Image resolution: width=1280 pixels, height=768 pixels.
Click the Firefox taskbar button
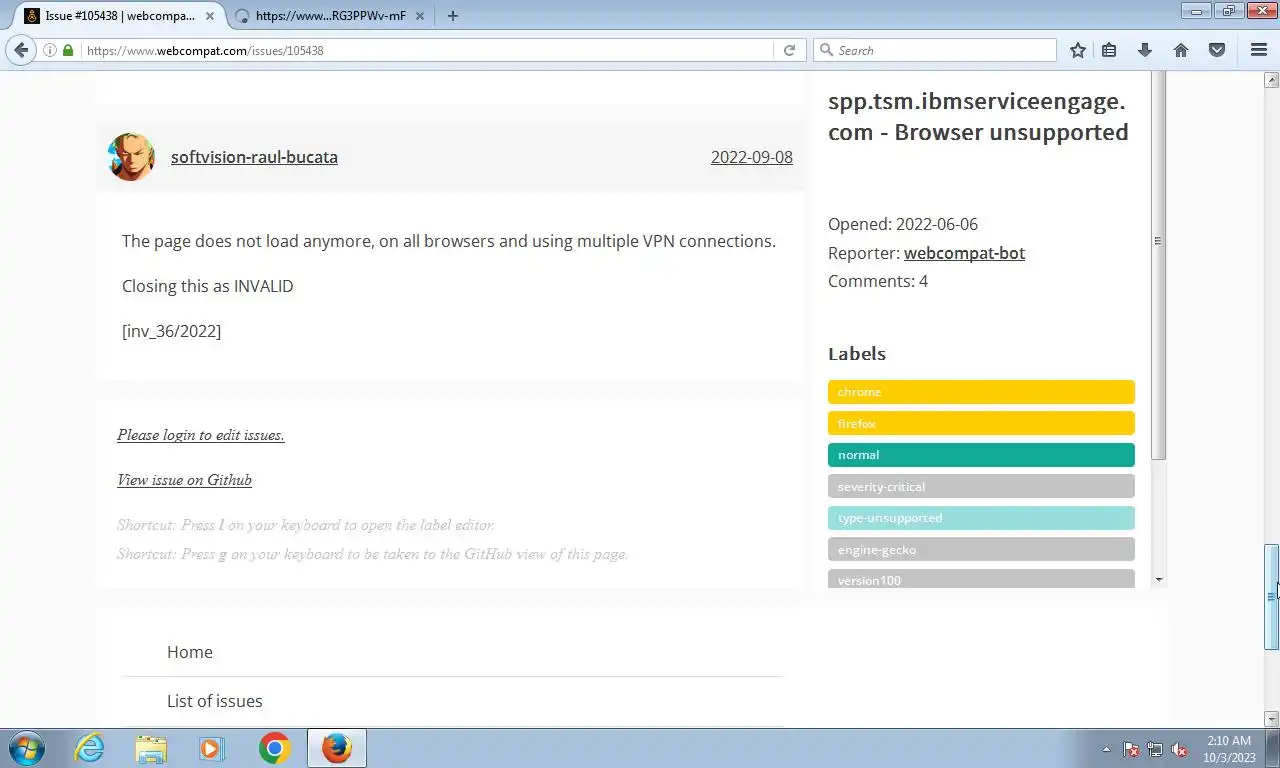point(337,748)
